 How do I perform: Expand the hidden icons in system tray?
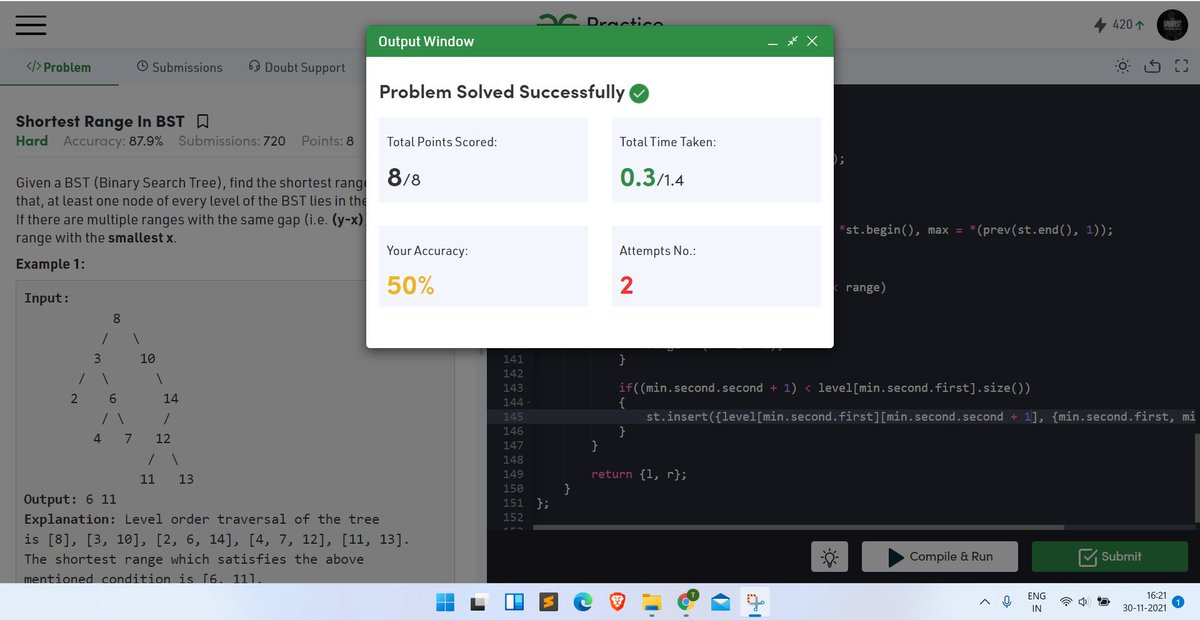(x=984, y=601)
